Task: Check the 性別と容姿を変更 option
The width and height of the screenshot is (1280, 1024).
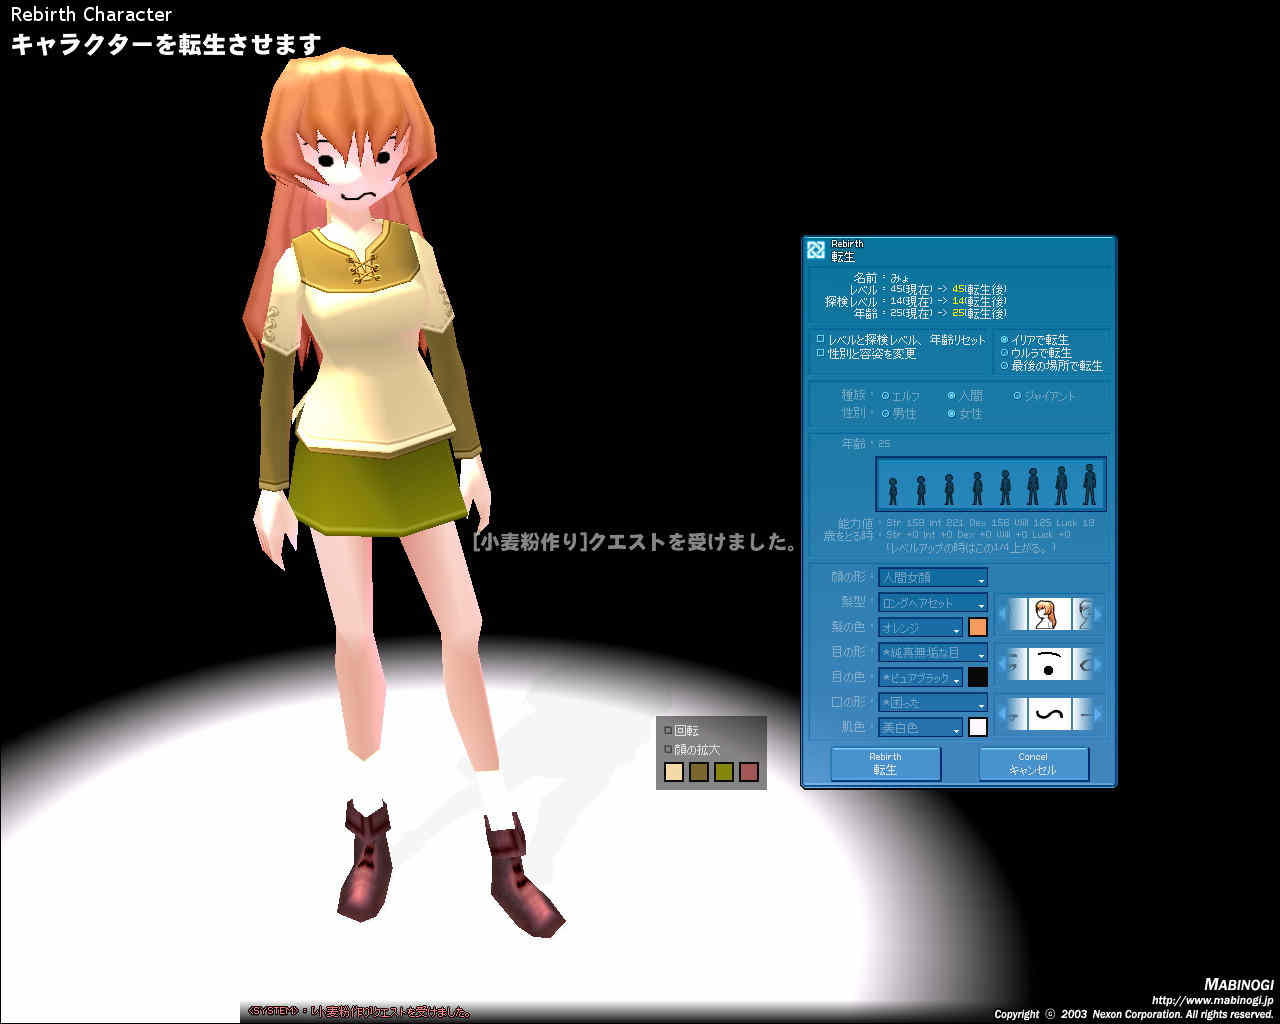Action: [x=821, y=353]
